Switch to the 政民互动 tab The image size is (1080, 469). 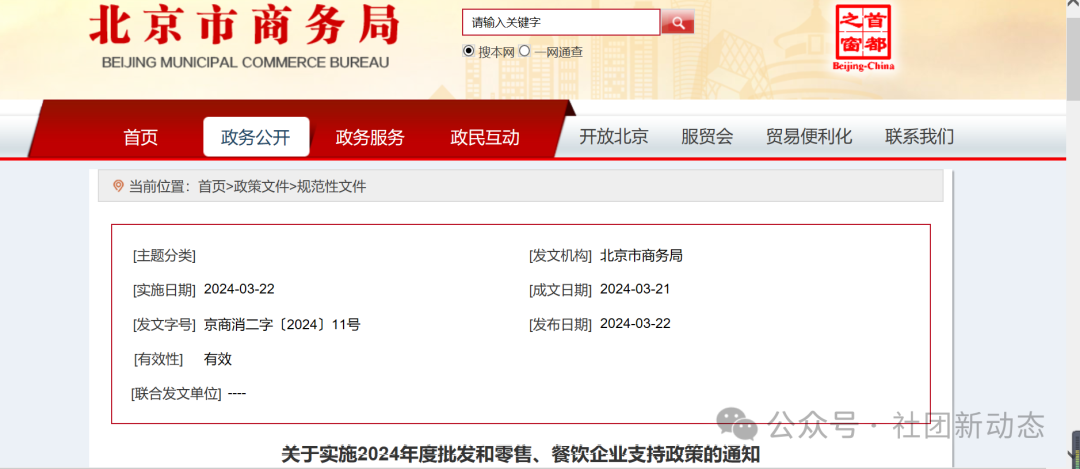click(x=485, y=137)
